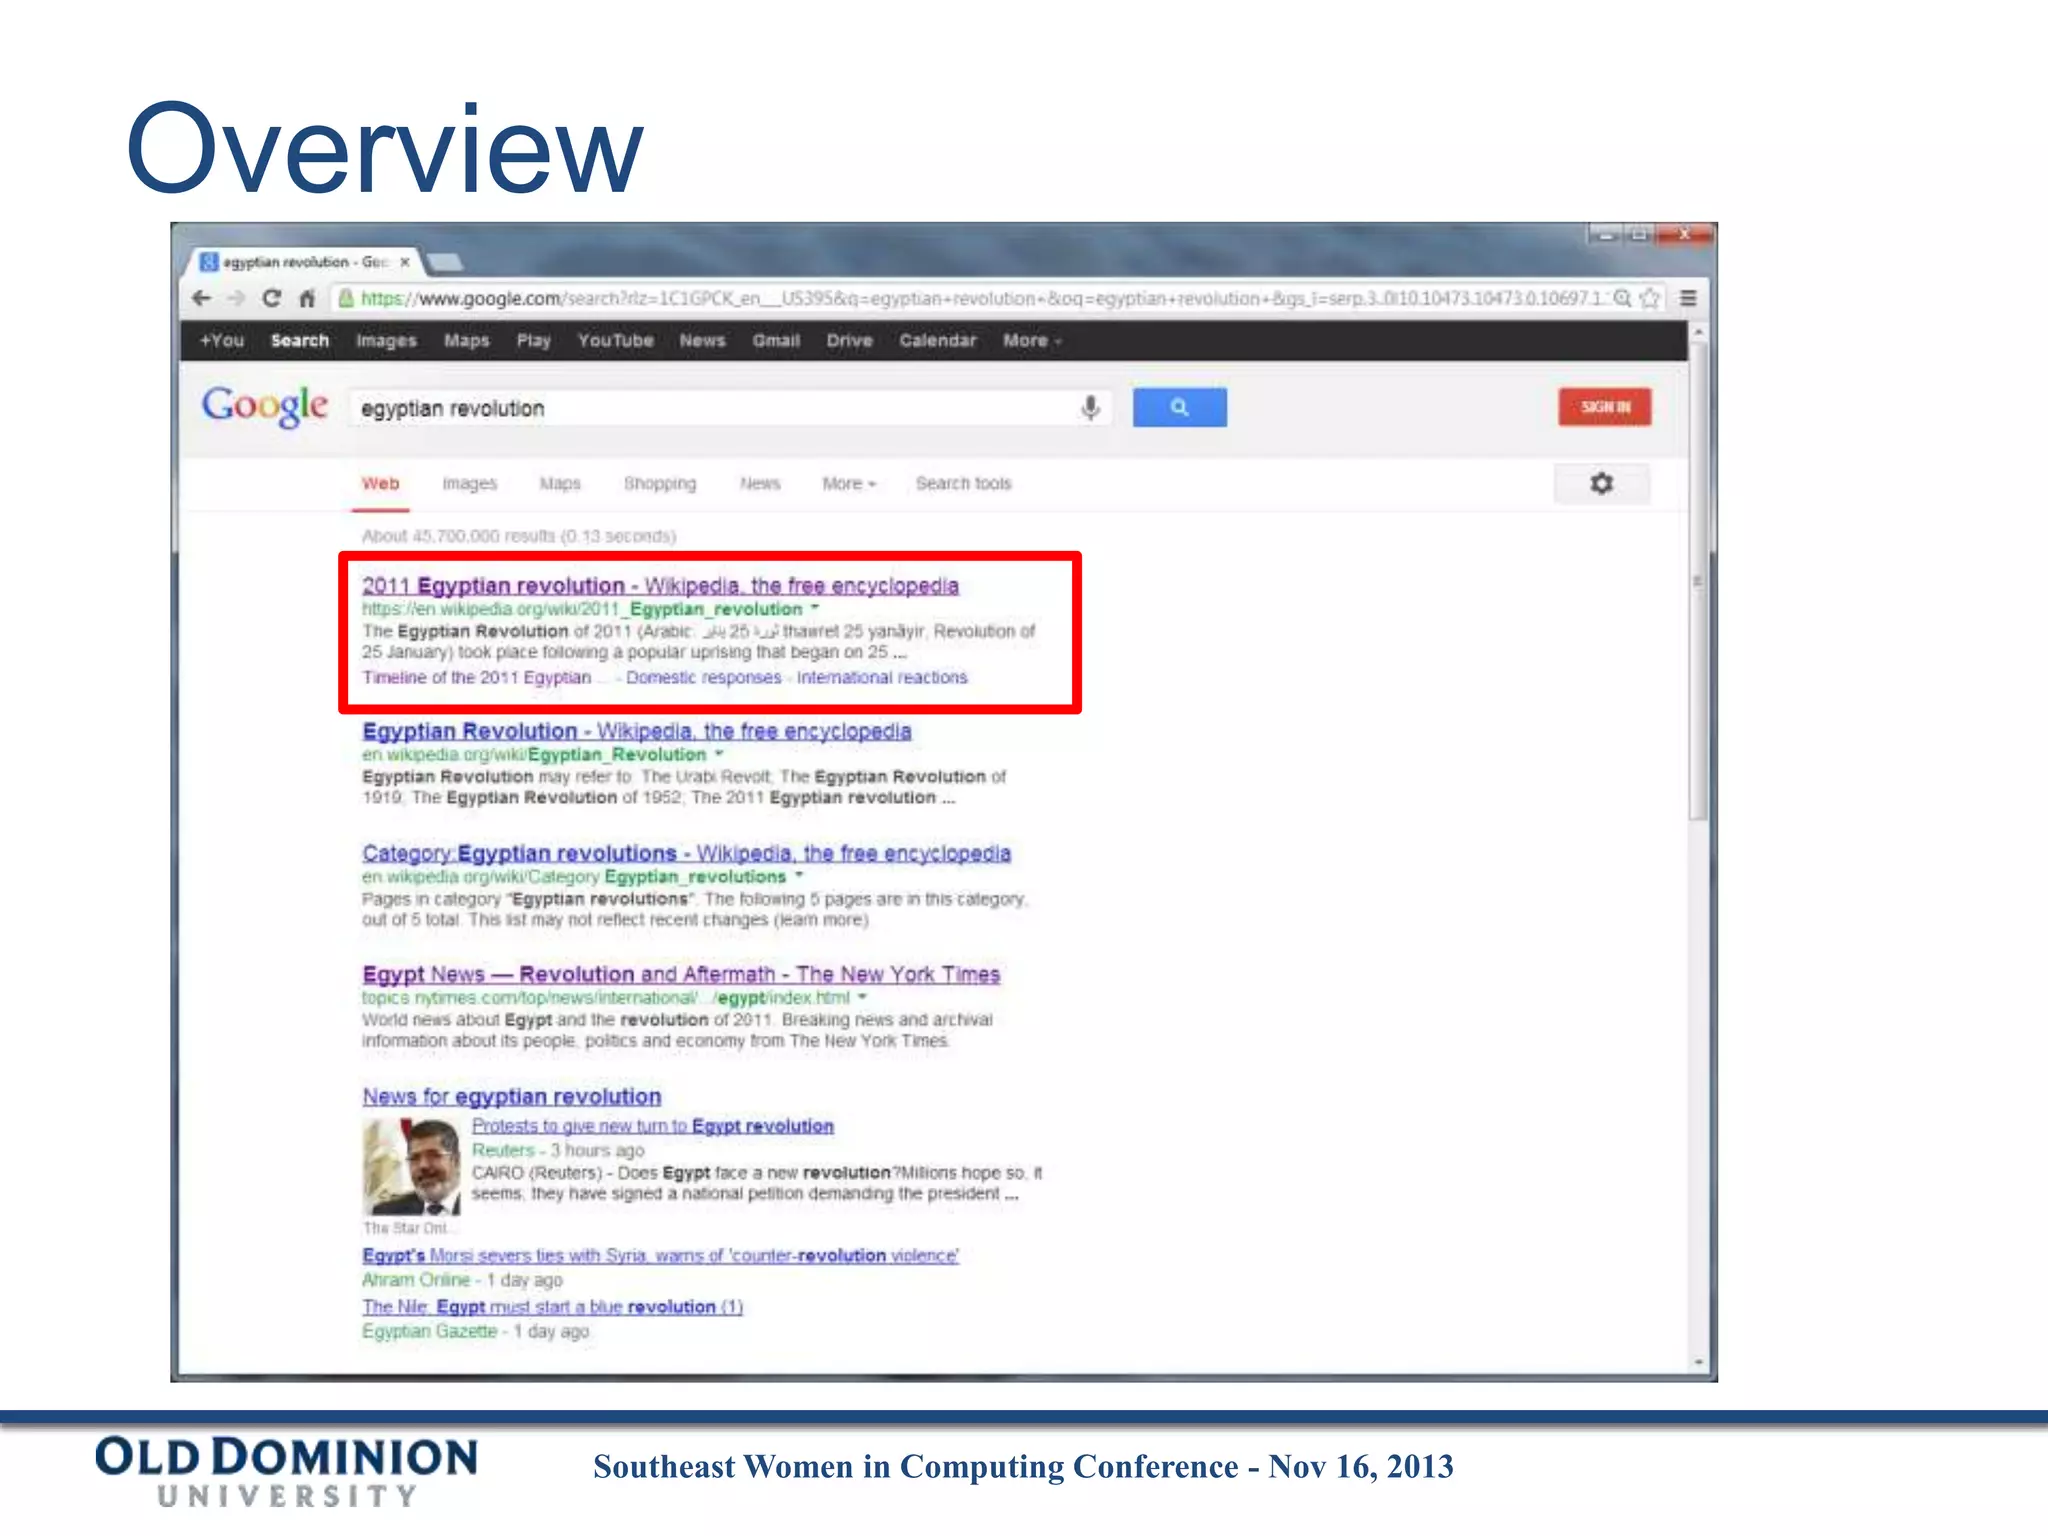Expand arrow next to Egyptian_Revolution URL
Viewport: 2048px width, 1536px height.
pos(719,753)
